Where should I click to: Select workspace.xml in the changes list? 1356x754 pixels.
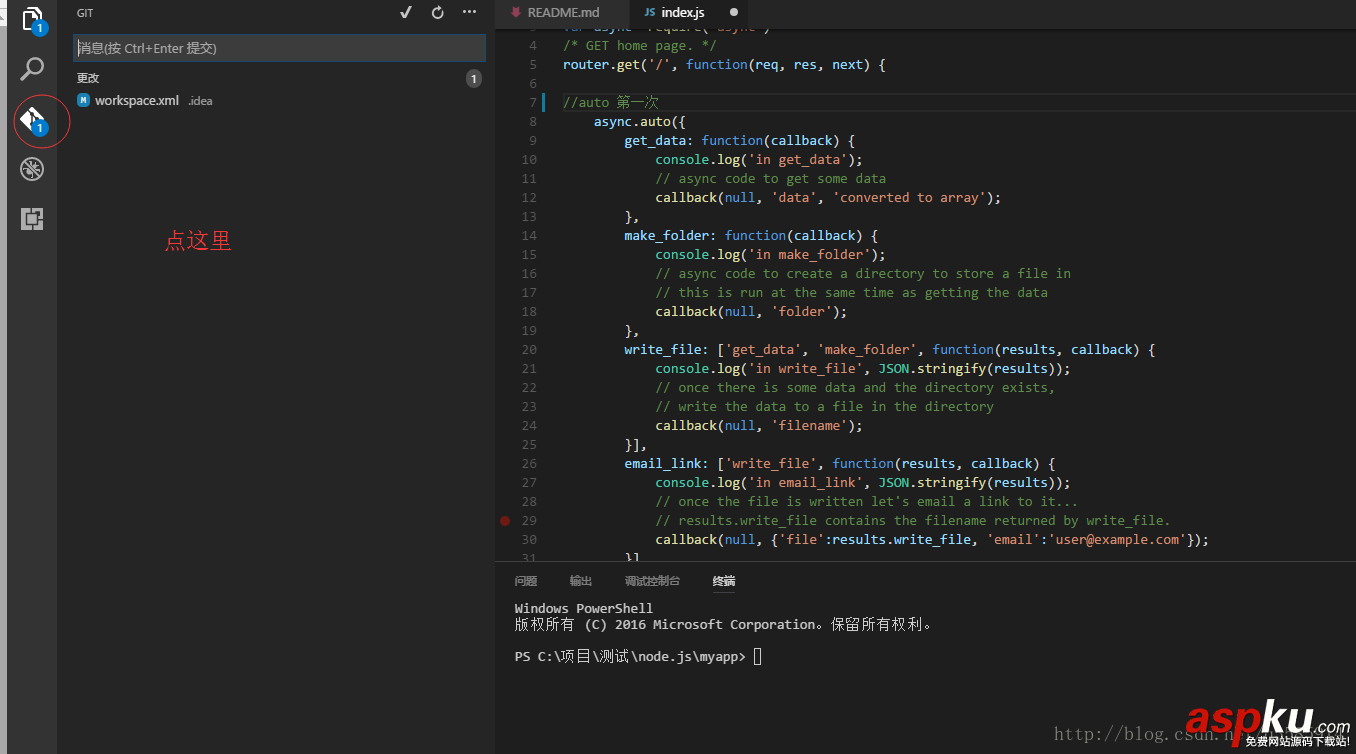137,100
